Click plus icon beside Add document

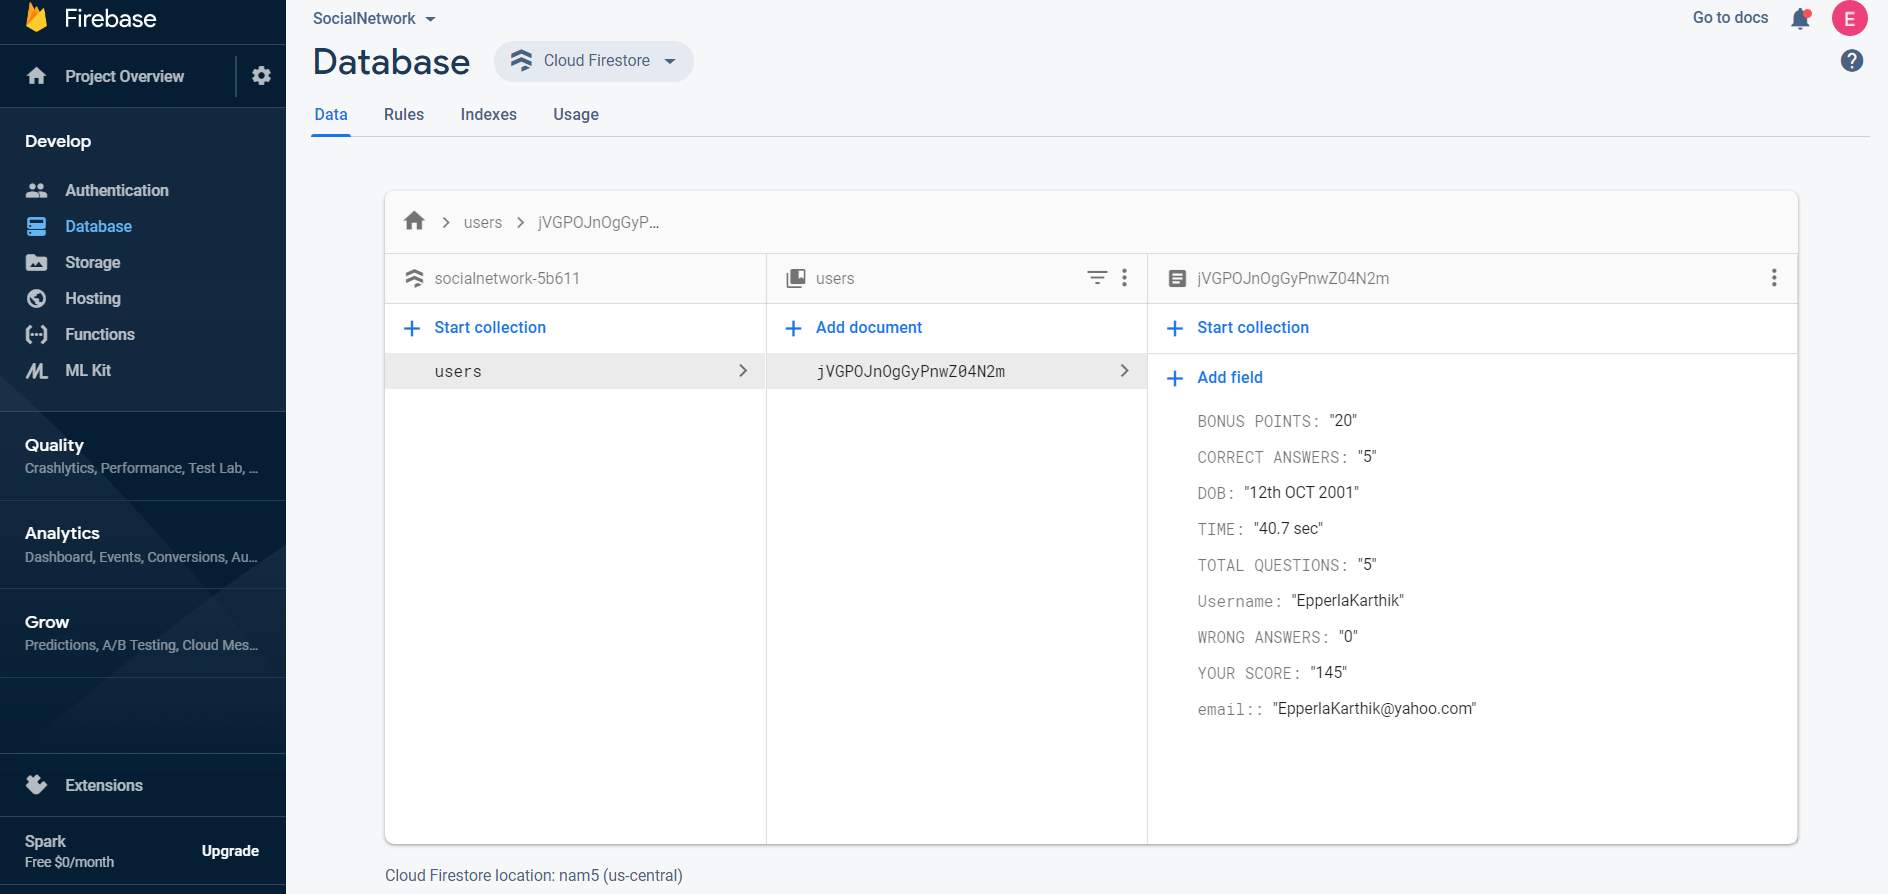[x=793, y=328]
